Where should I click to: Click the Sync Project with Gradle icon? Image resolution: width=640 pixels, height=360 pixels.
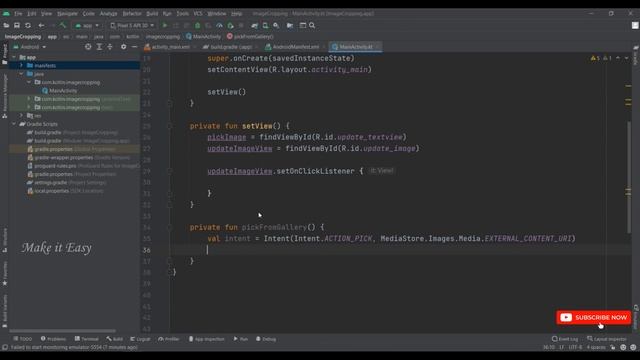coord(255,25)
